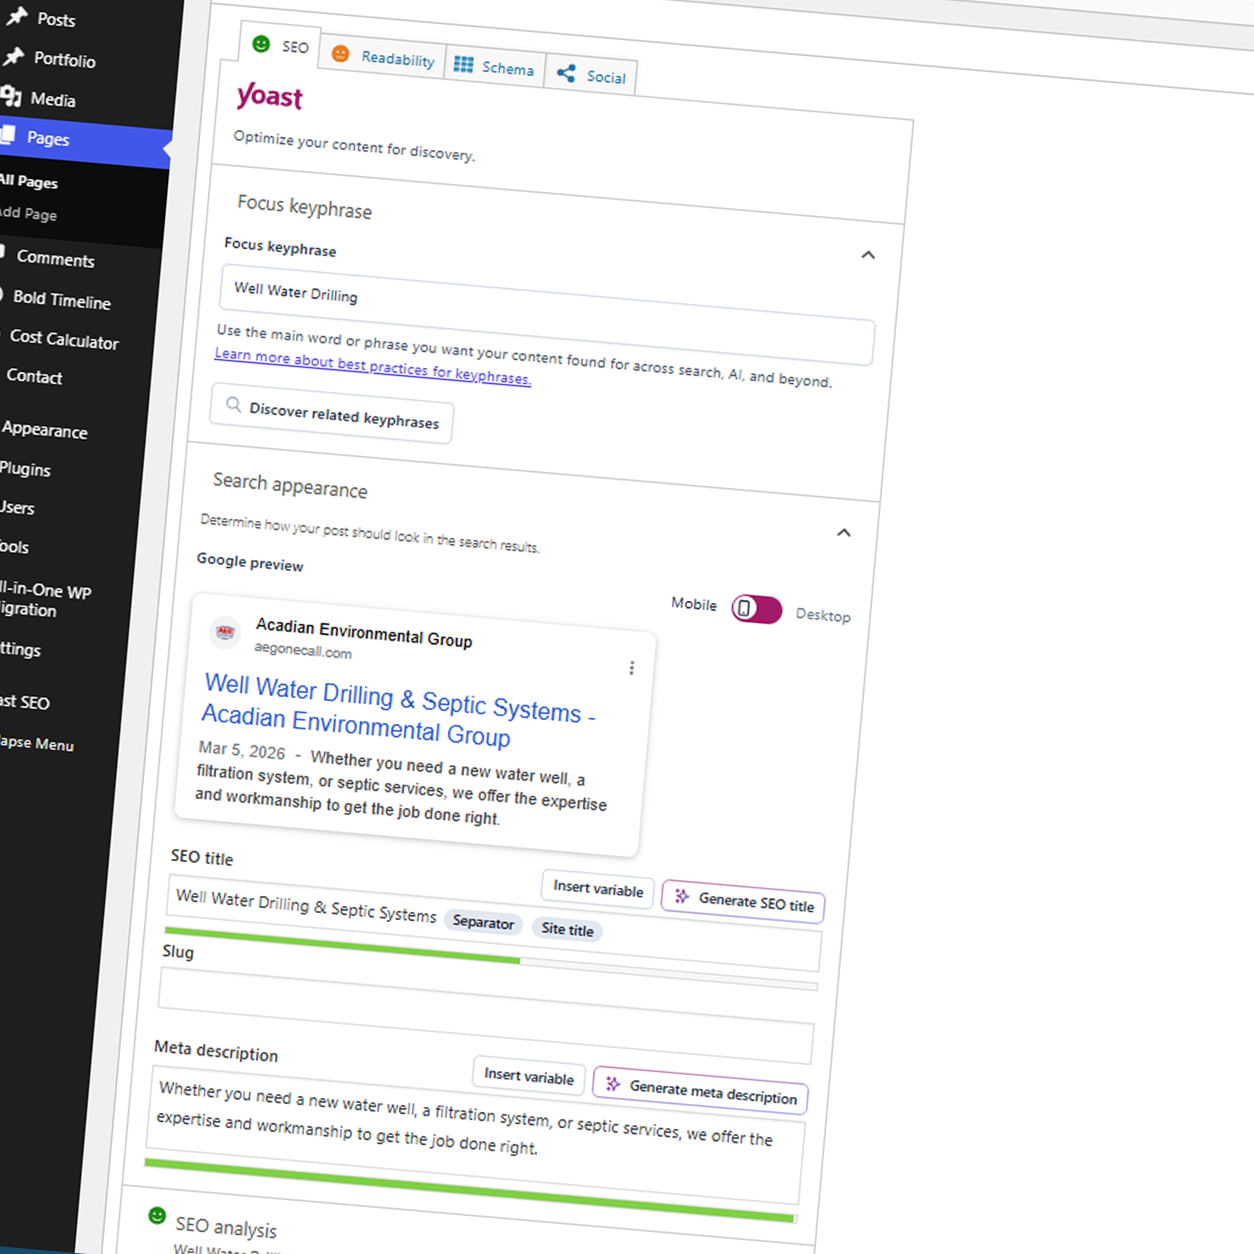Click the Schema grid icon
The image size is (1254, 1254).
463,64
